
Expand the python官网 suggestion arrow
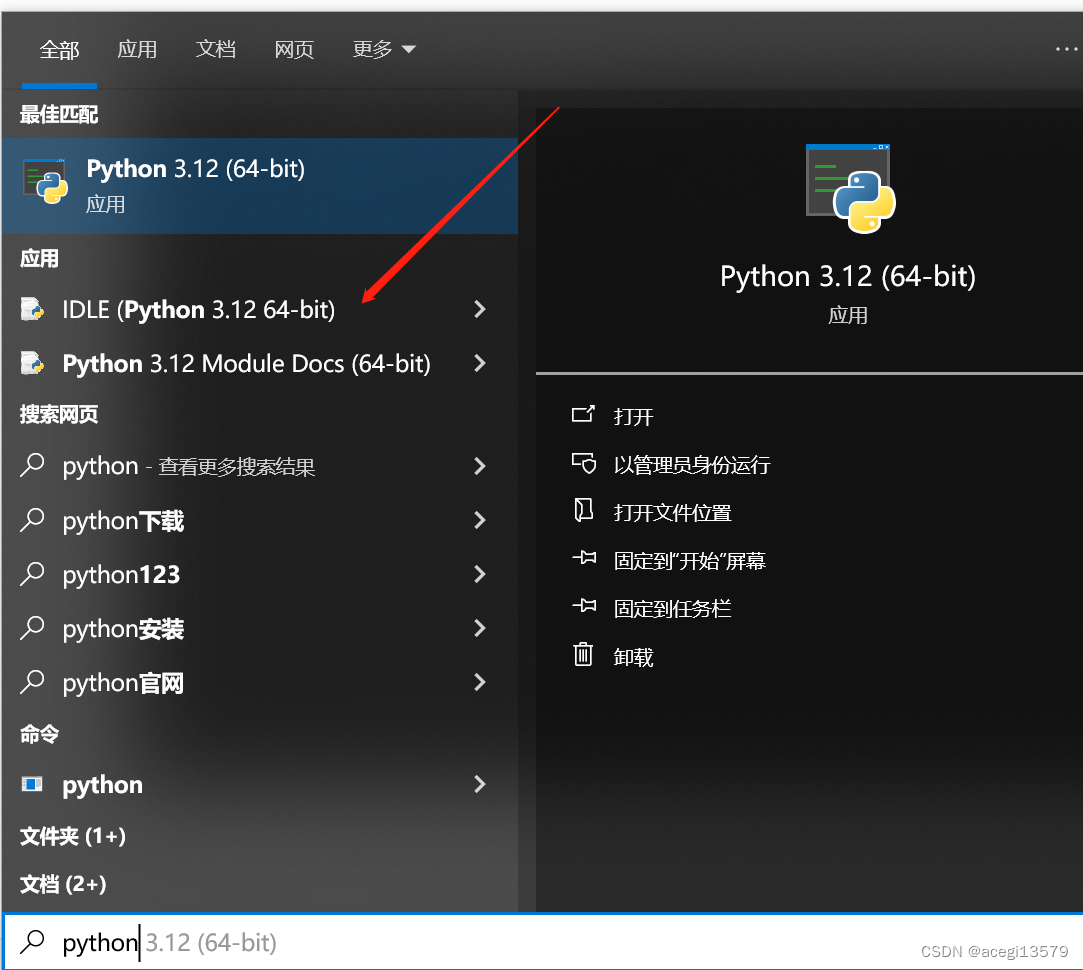(x=480, y=682)
